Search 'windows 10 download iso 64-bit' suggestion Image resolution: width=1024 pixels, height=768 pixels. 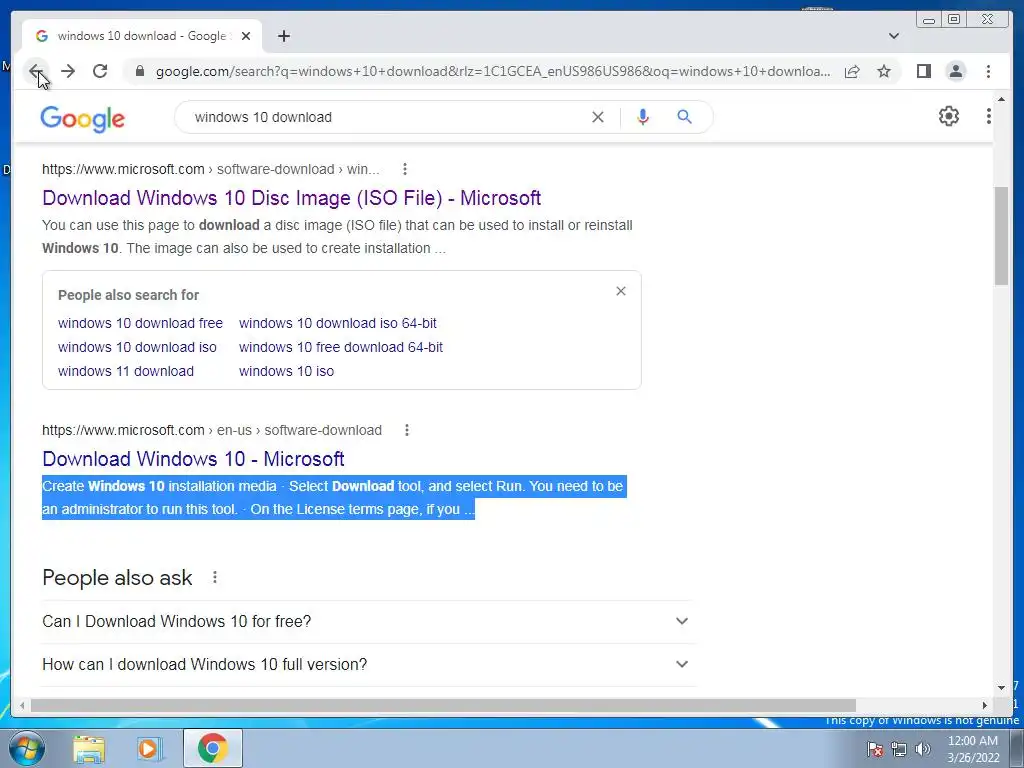(338, 323)
